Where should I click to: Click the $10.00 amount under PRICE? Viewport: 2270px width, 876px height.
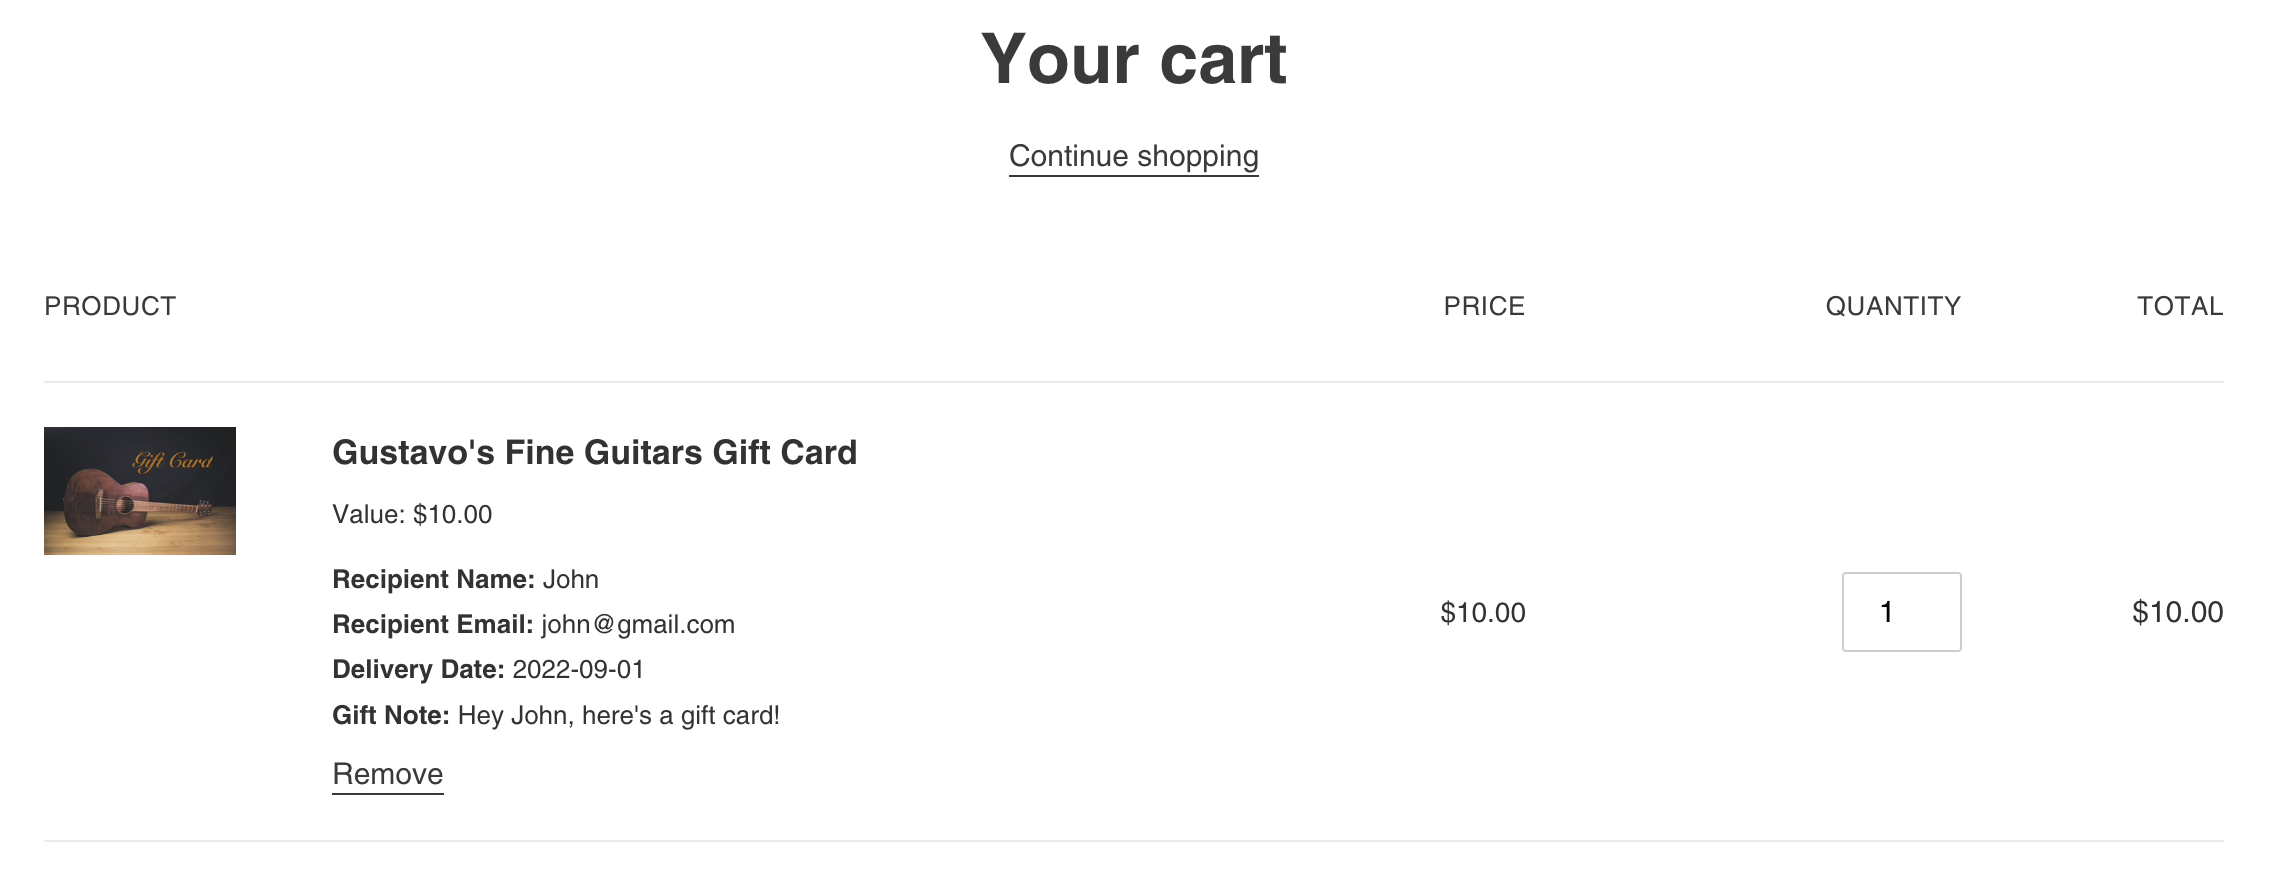(1482, 613)
